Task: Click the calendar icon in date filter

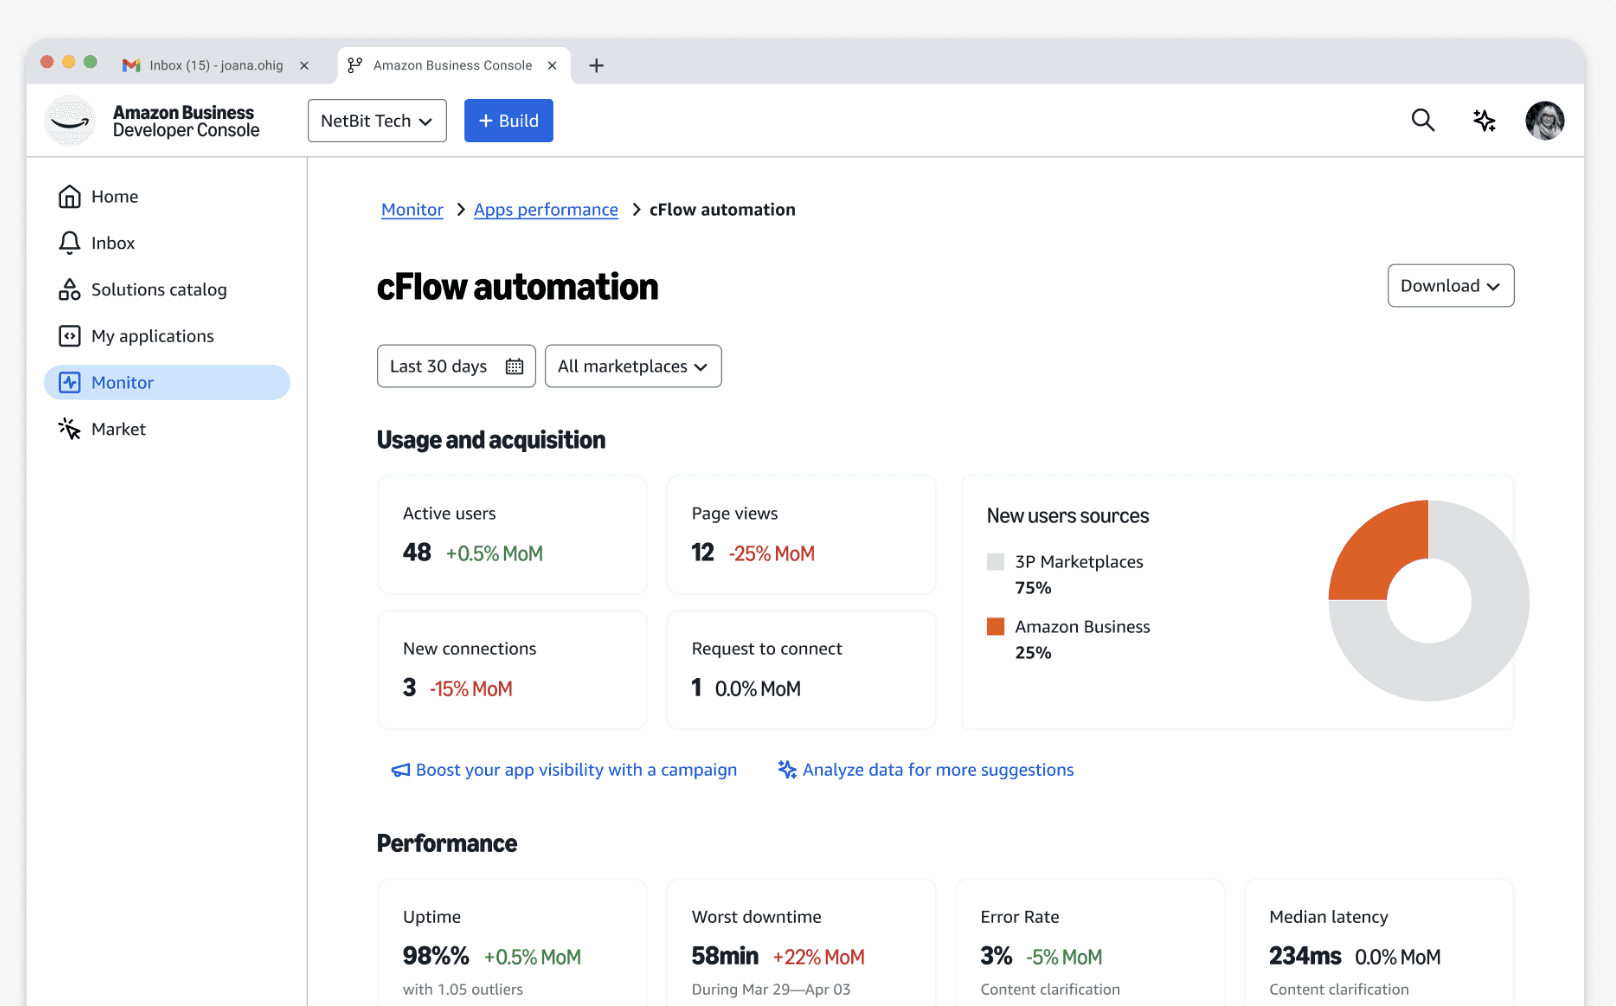Action: tap(514, 366)
